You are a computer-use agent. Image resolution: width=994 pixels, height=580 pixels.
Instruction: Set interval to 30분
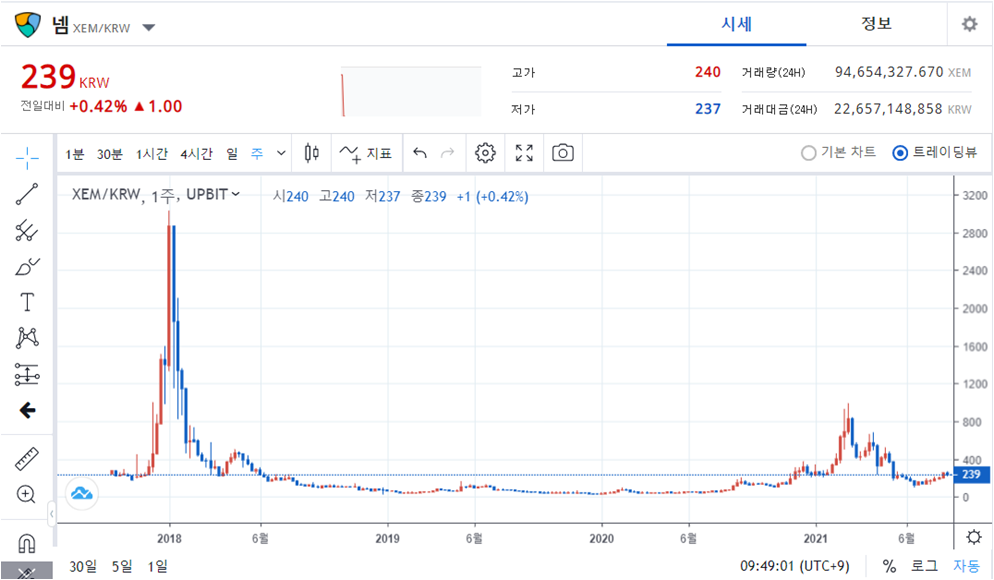(110, 153)
